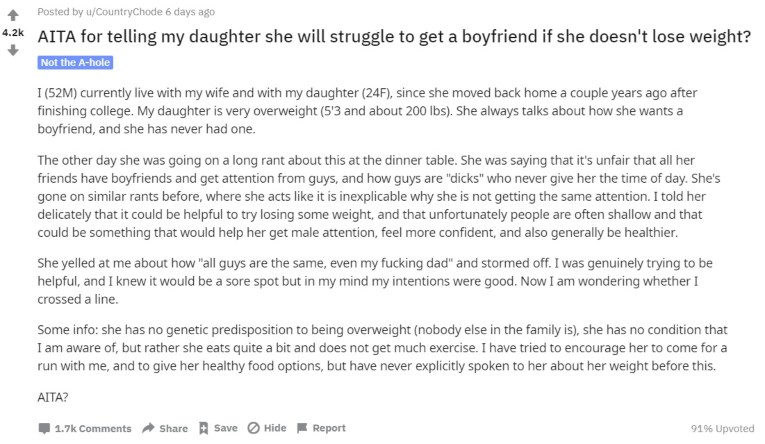This screenshot has width=765, height=444.
Task: Upvote the post with the up arrow
Action: pos(13,16)
